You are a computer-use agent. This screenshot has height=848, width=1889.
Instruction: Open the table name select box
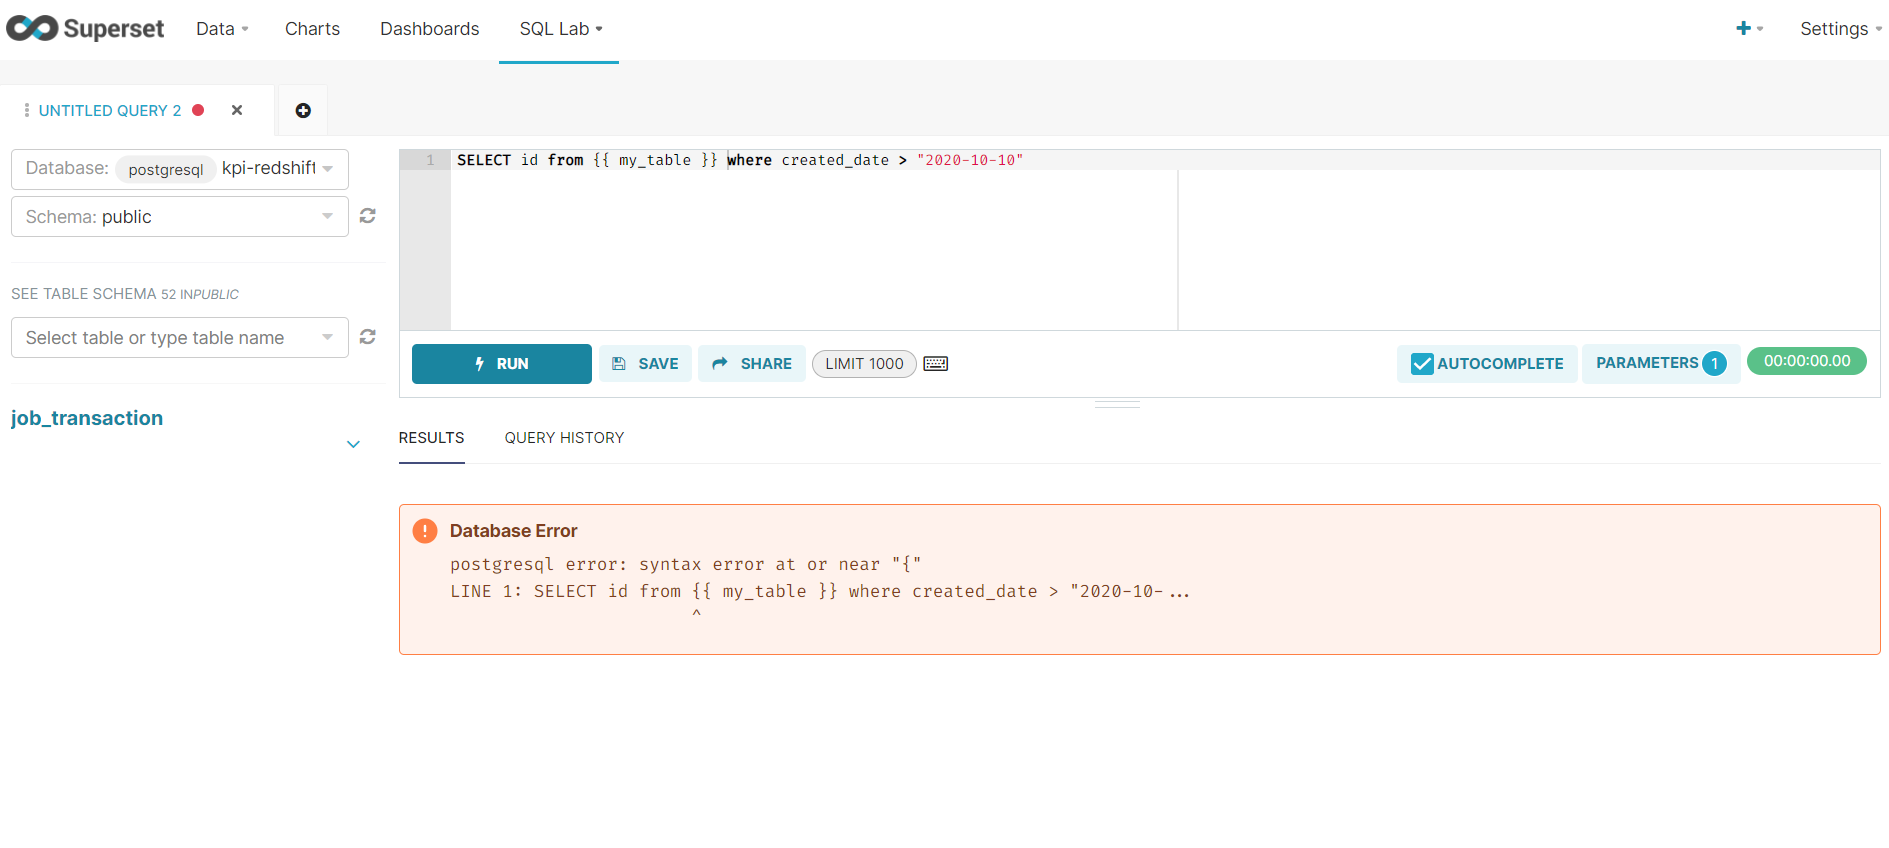point(180,337)
